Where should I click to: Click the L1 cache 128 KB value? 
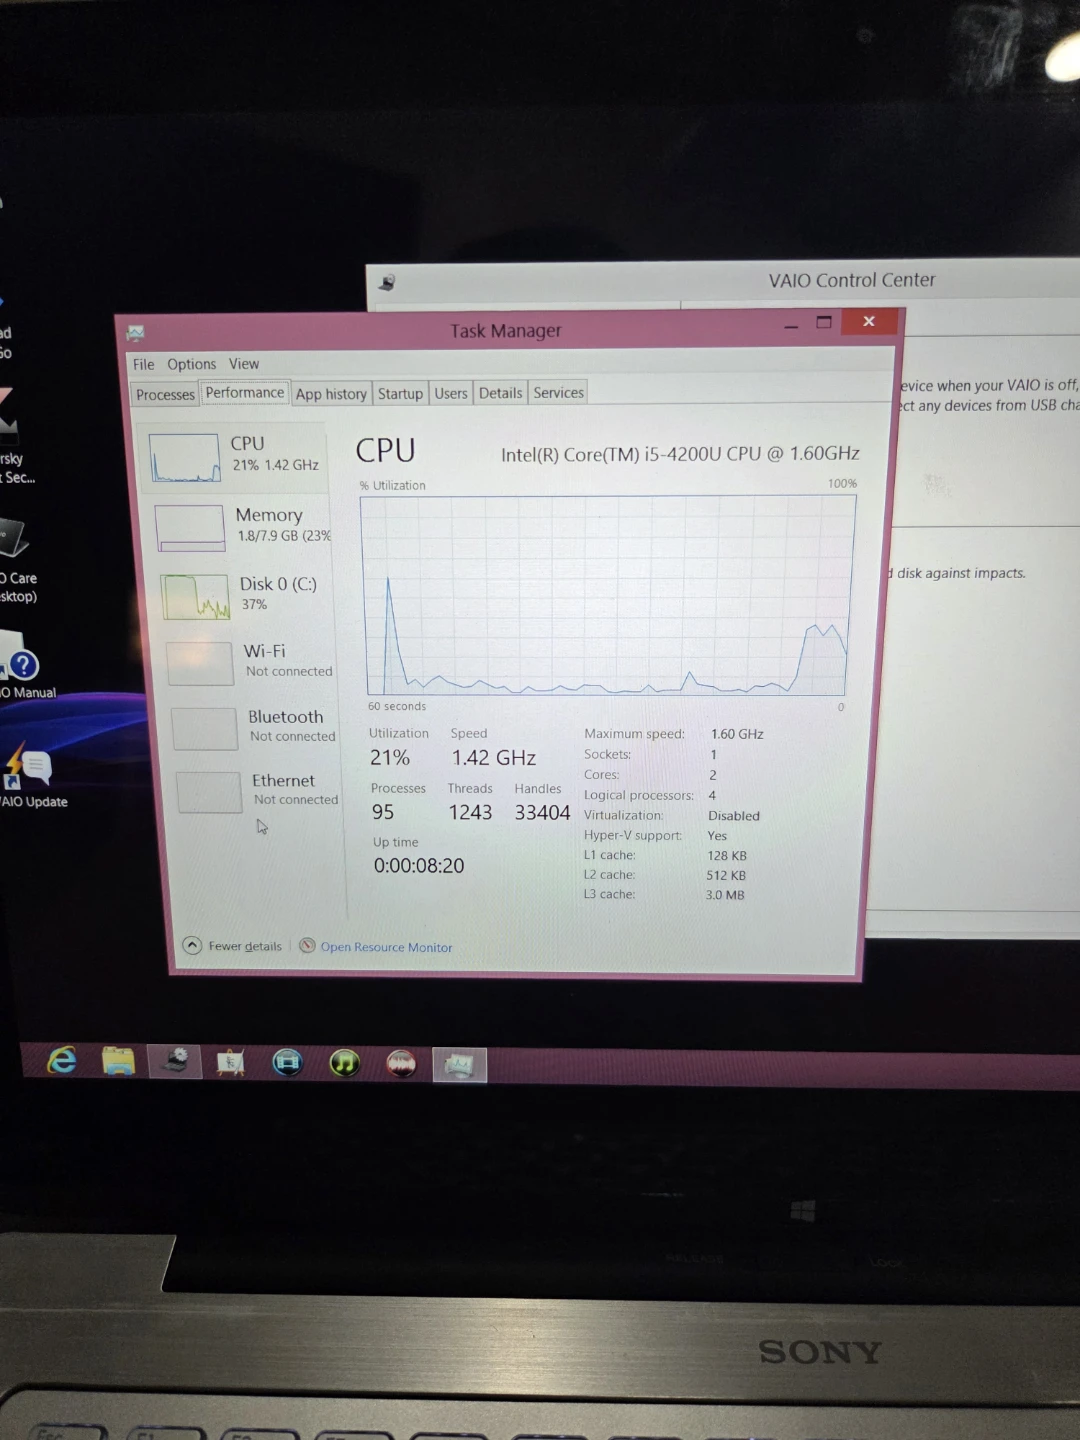click(727, 856)
